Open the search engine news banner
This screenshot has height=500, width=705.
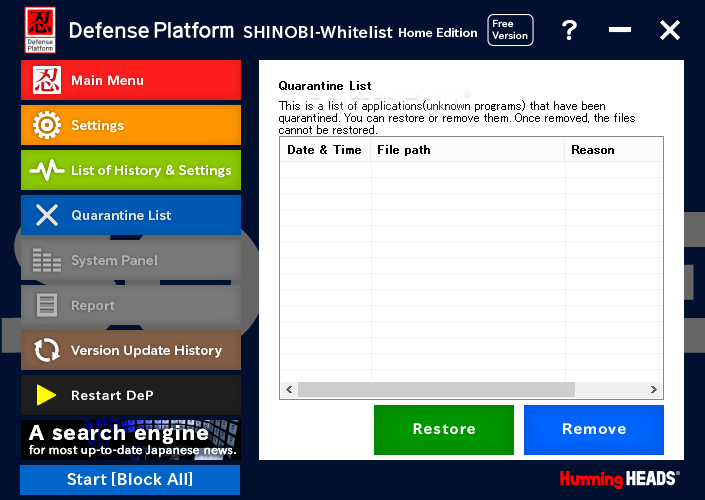pos(131,440)
